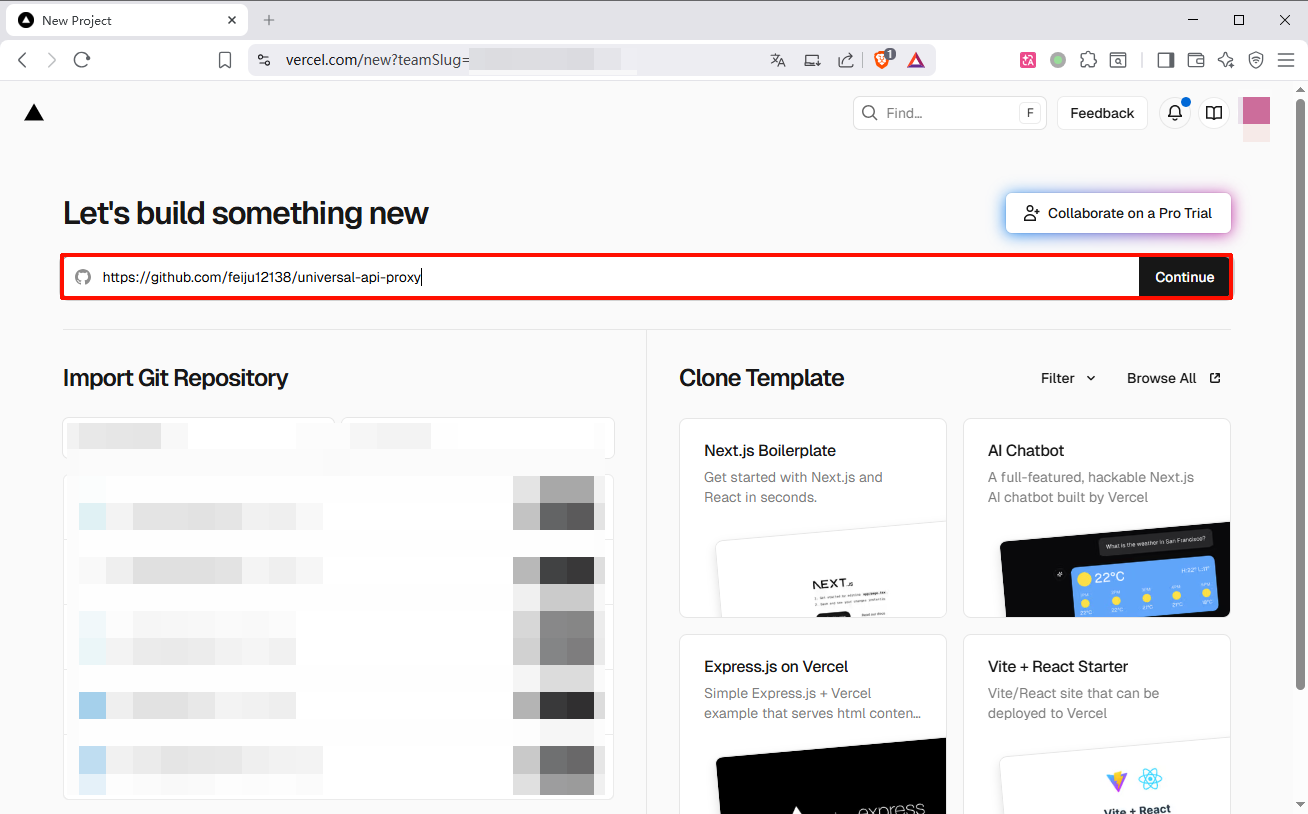Open the documentation book icon
The image size is (1308, 814).
pyautogui.click(x=1214, y=113)
